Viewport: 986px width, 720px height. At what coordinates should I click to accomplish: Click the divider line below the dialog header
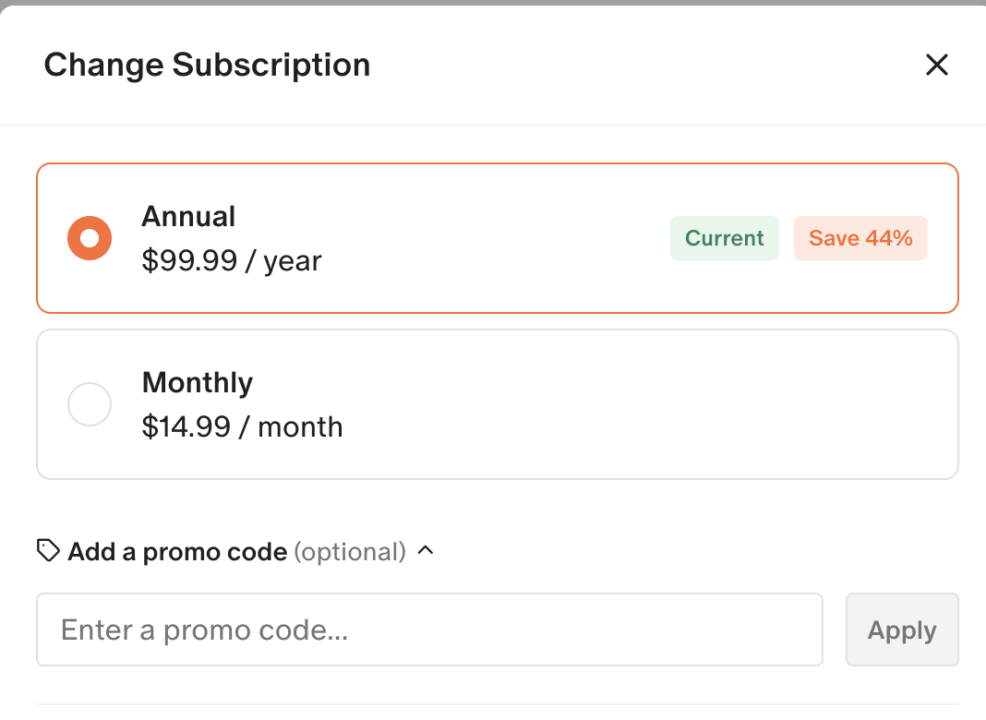point(493,124)
